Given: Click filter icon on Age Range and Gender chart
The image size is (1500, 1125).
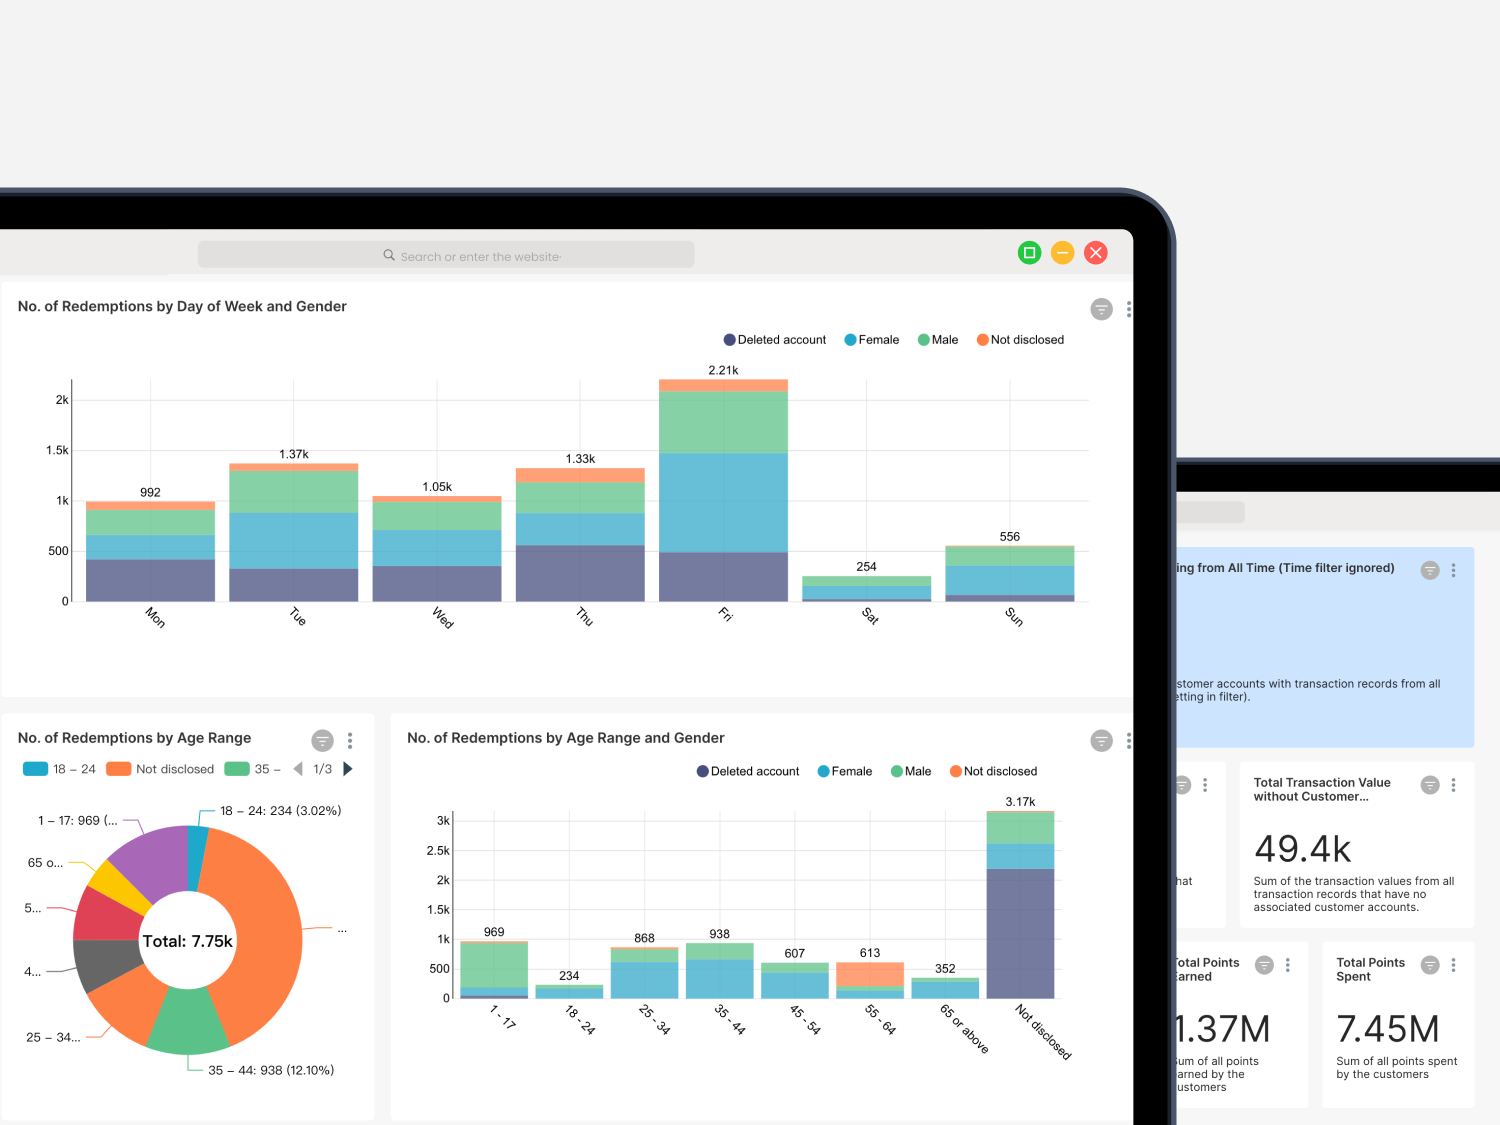Looking at the screenshot, I should click(x=1101, y=741).
